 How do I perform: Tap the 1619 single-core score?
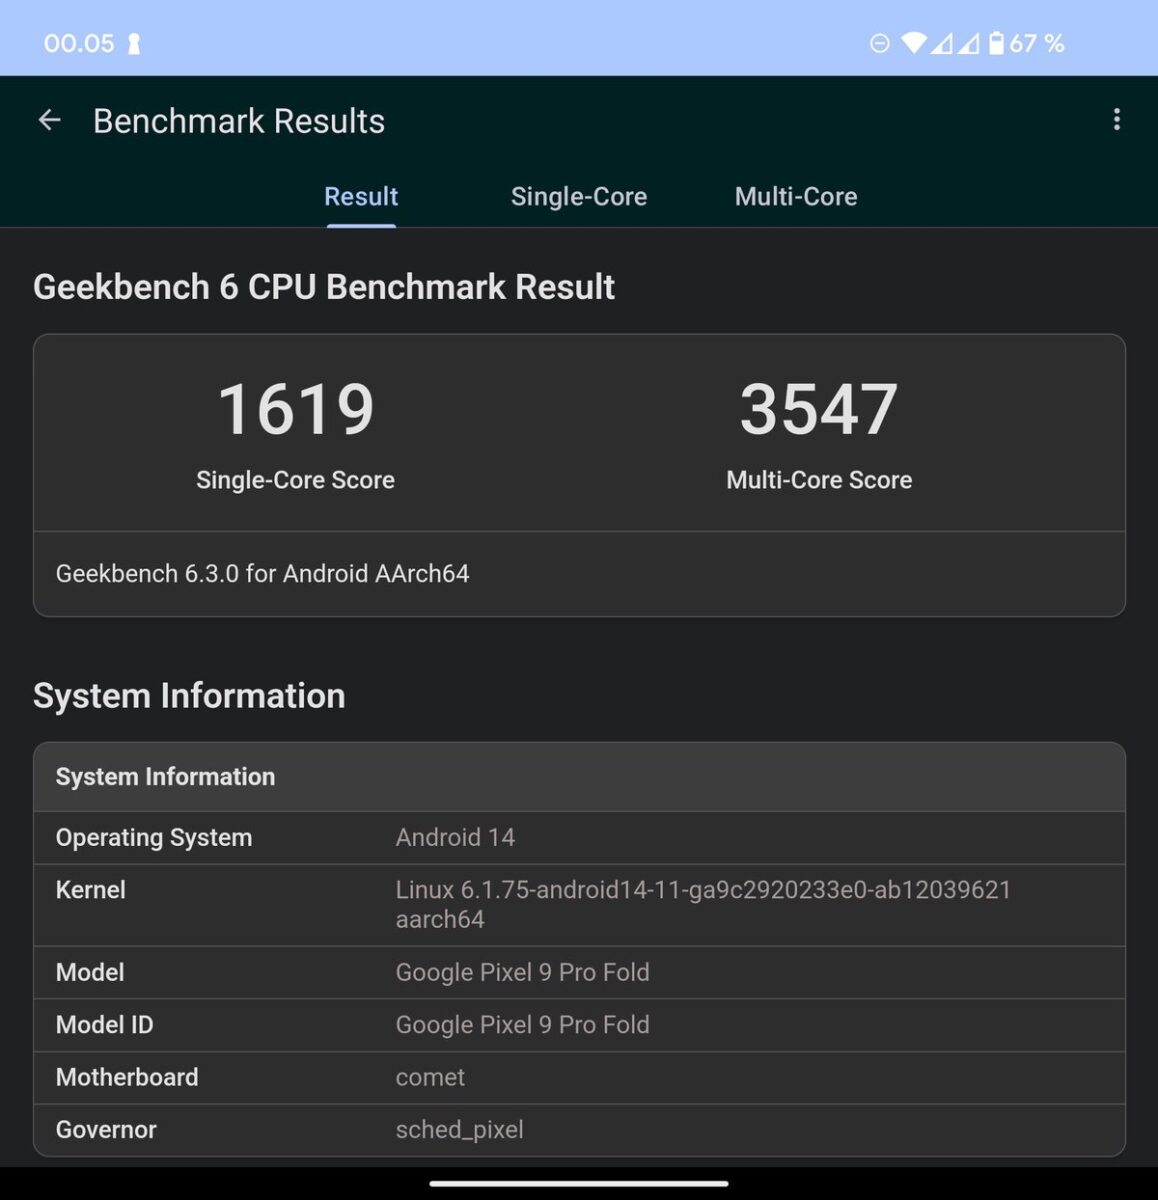[x=296, y=409]
